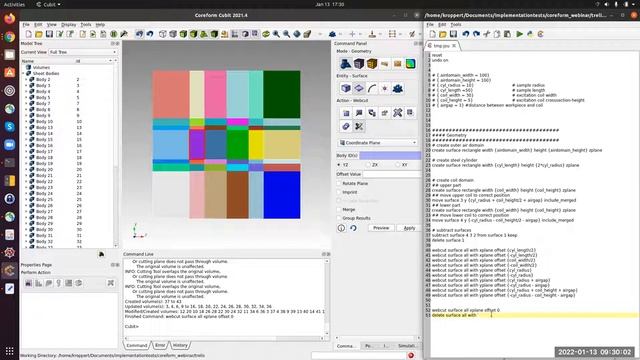Open Cubit app menu in top bar

point(48,4)
